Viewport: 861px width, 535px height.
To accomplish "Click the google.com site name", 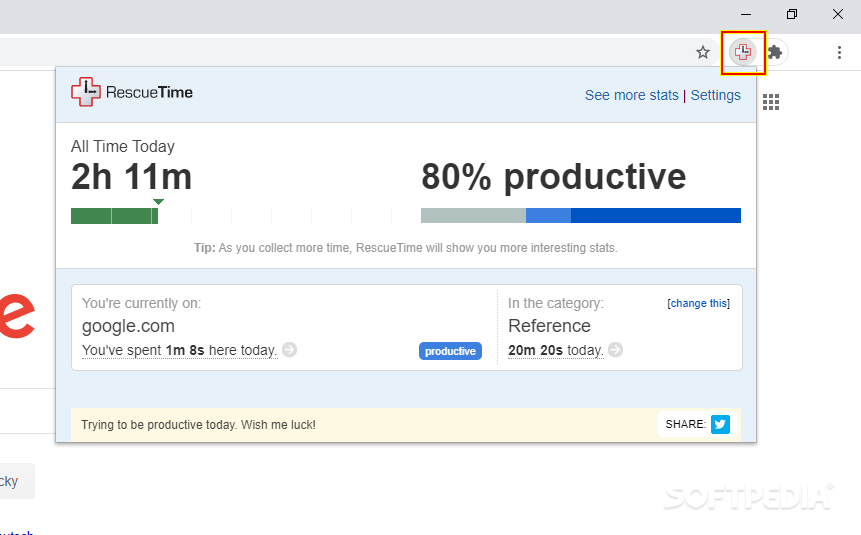I will pyautogui.click(x=128, y=326).
